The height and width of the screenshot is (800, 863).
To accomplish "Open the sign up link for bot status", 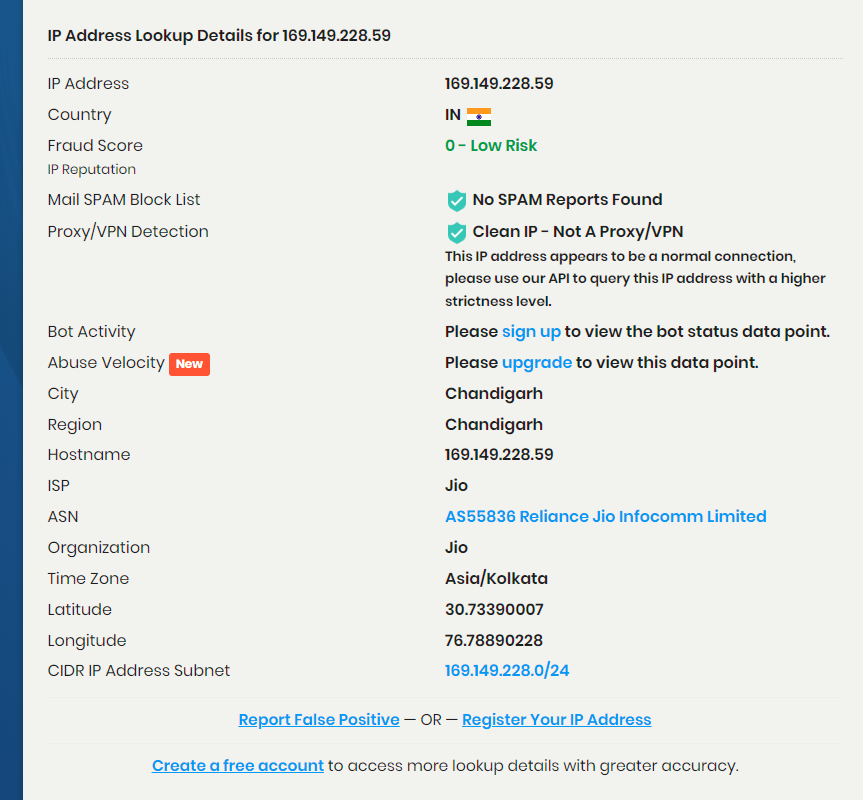I will point(531,332).
